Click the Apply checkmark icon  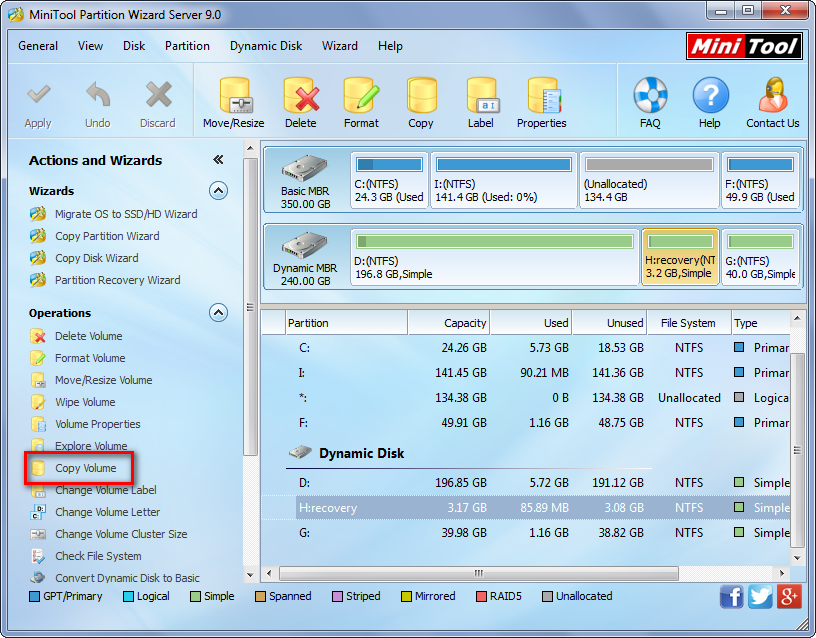(x=39, y=96)
